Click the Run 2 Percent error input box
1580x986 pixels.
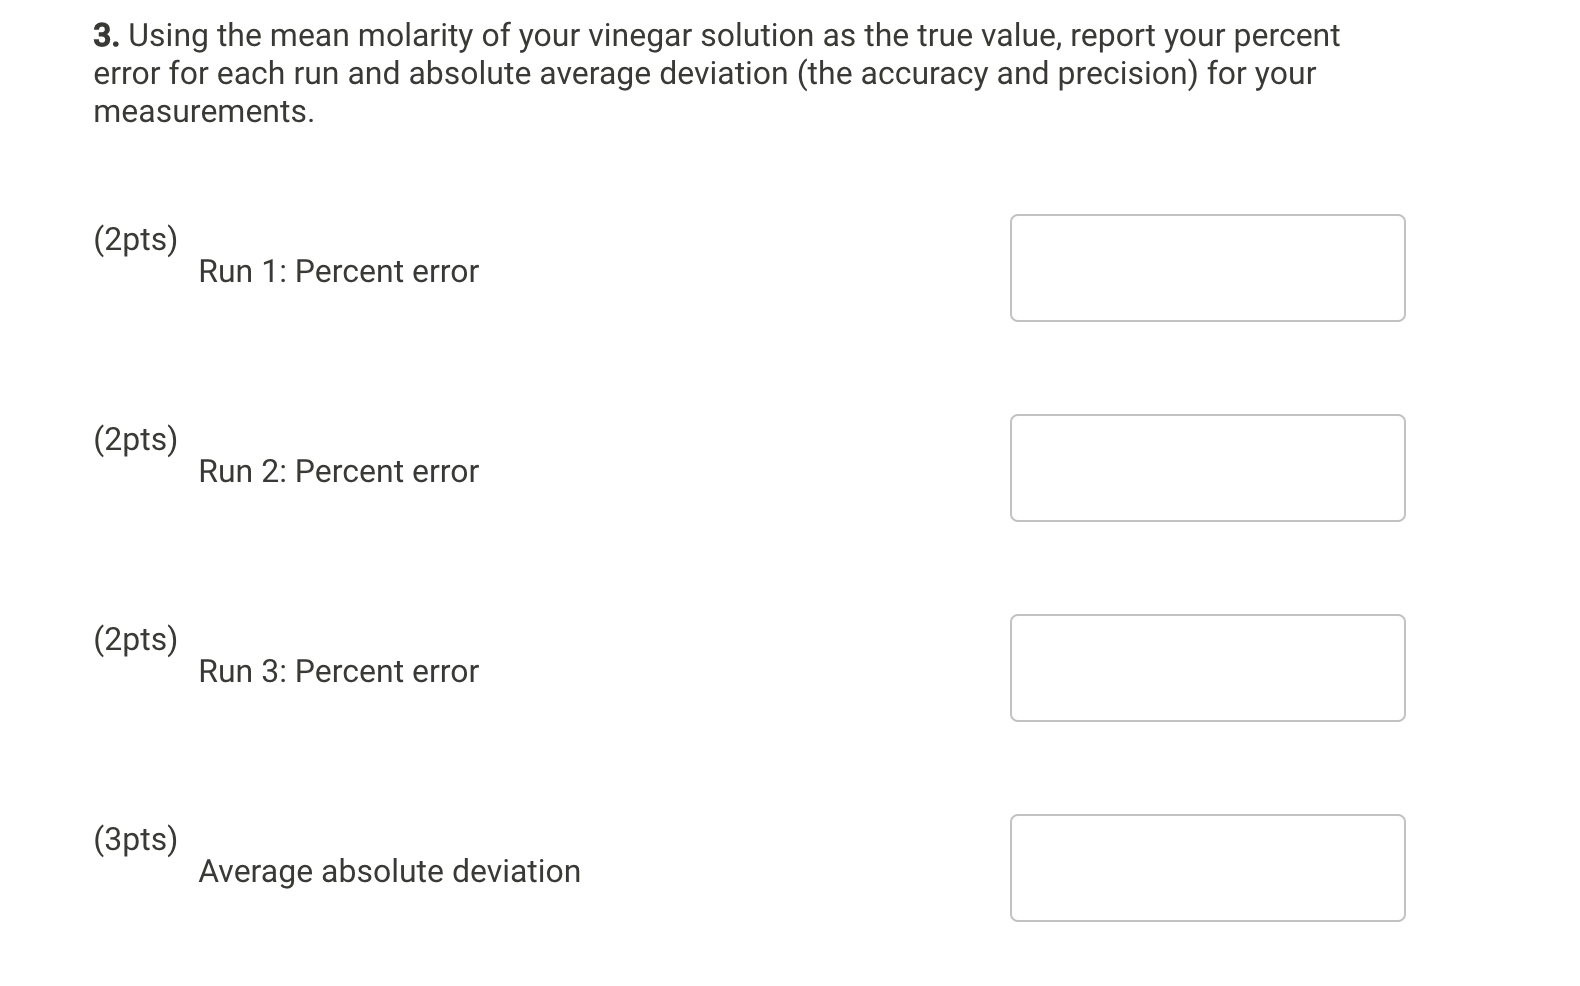click(x=1208, y=467)
